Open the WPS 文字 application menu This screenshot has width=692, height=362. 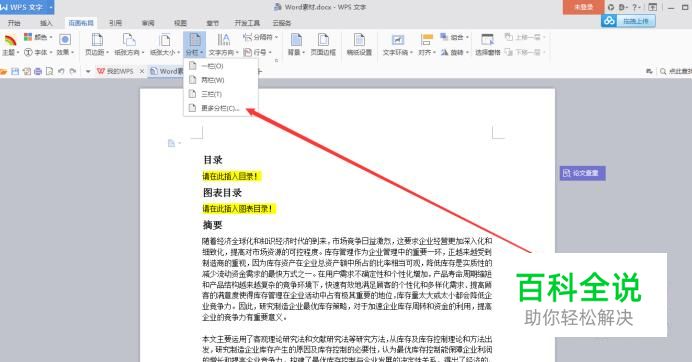[x=27, y=7]
